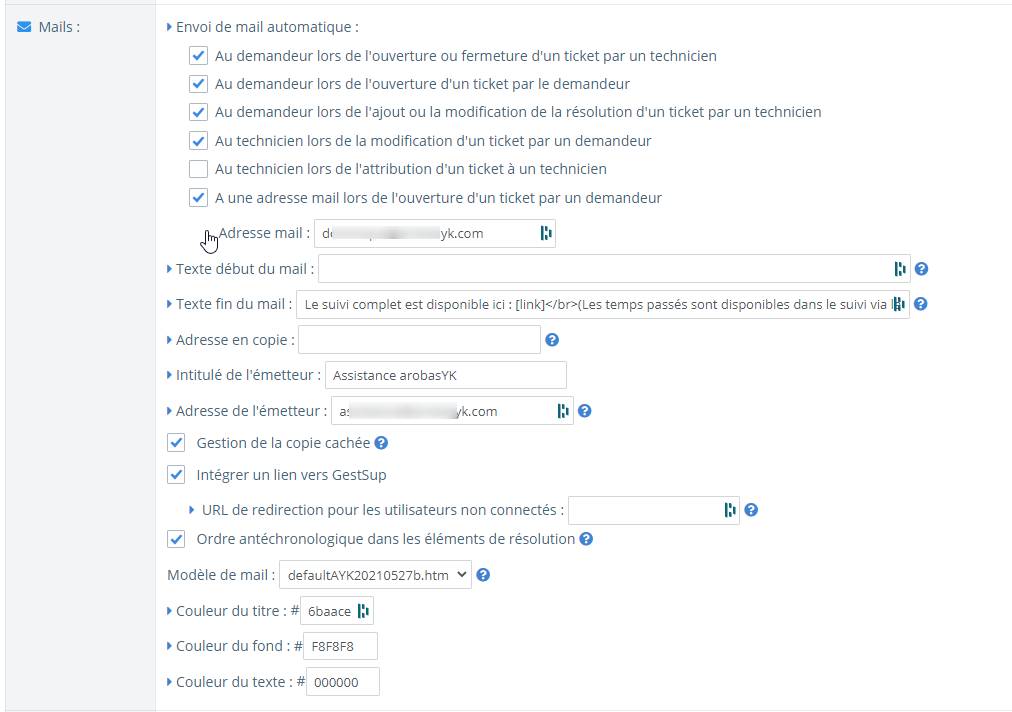Image resolution: width=1012 pixels, height=712 pixels.
Task: Uncheck Intégrer un lien vers GestSup
Action: pyautogui.click(x=177, y=474)
